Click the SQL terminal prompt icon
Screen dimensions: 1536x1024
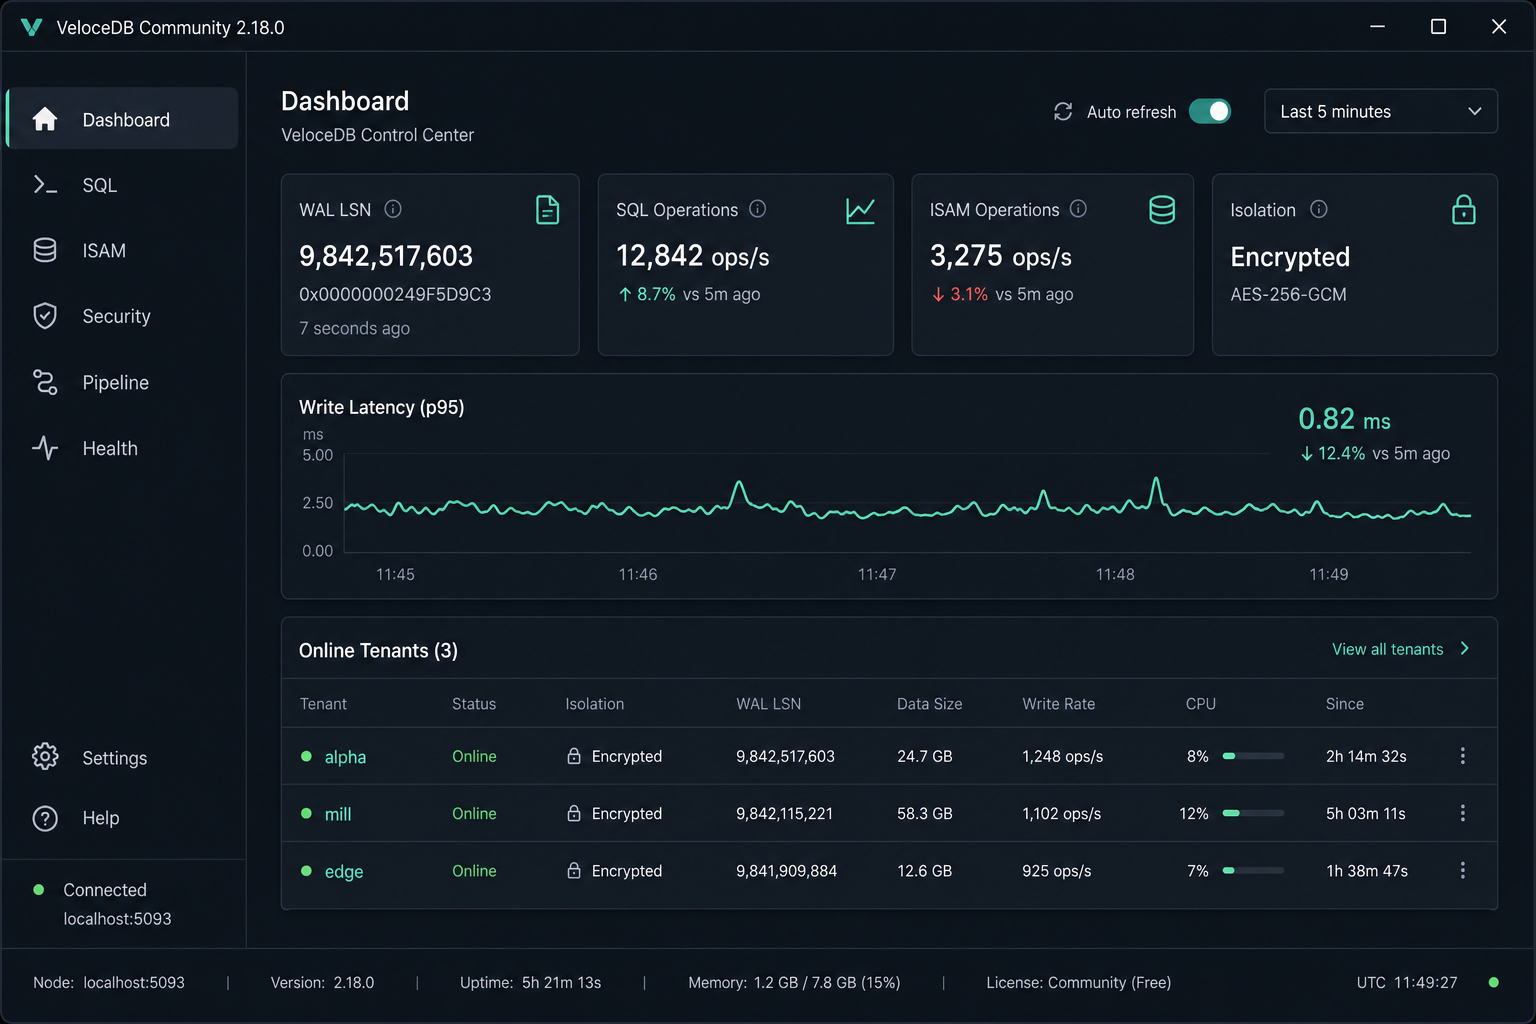coord(45,184)
